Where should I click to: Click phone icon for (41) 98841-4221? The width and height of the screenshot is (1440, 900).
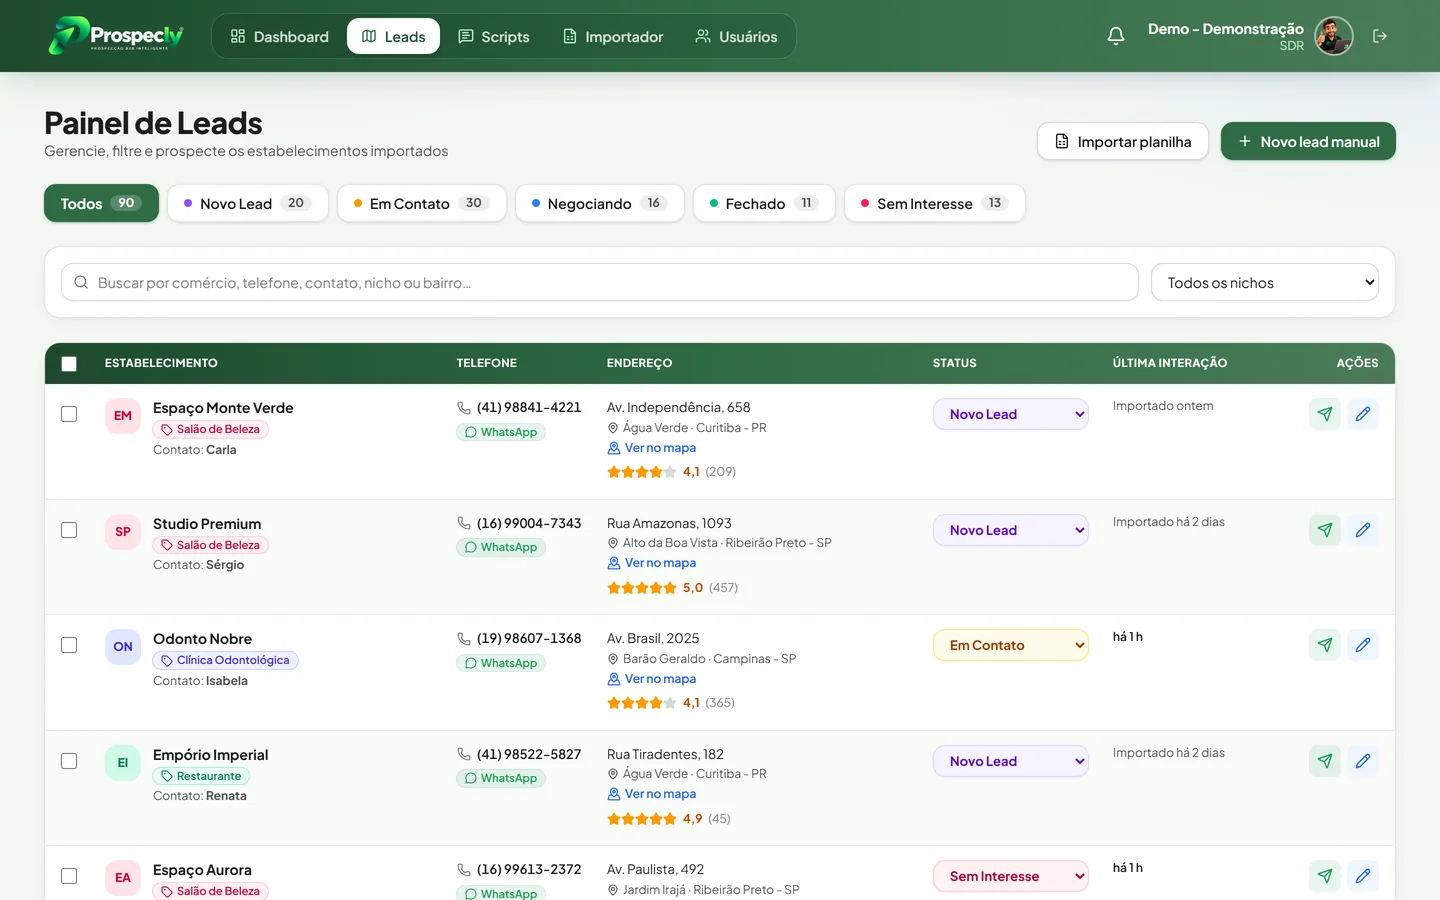pyautogui.click(x=464, y=408)
